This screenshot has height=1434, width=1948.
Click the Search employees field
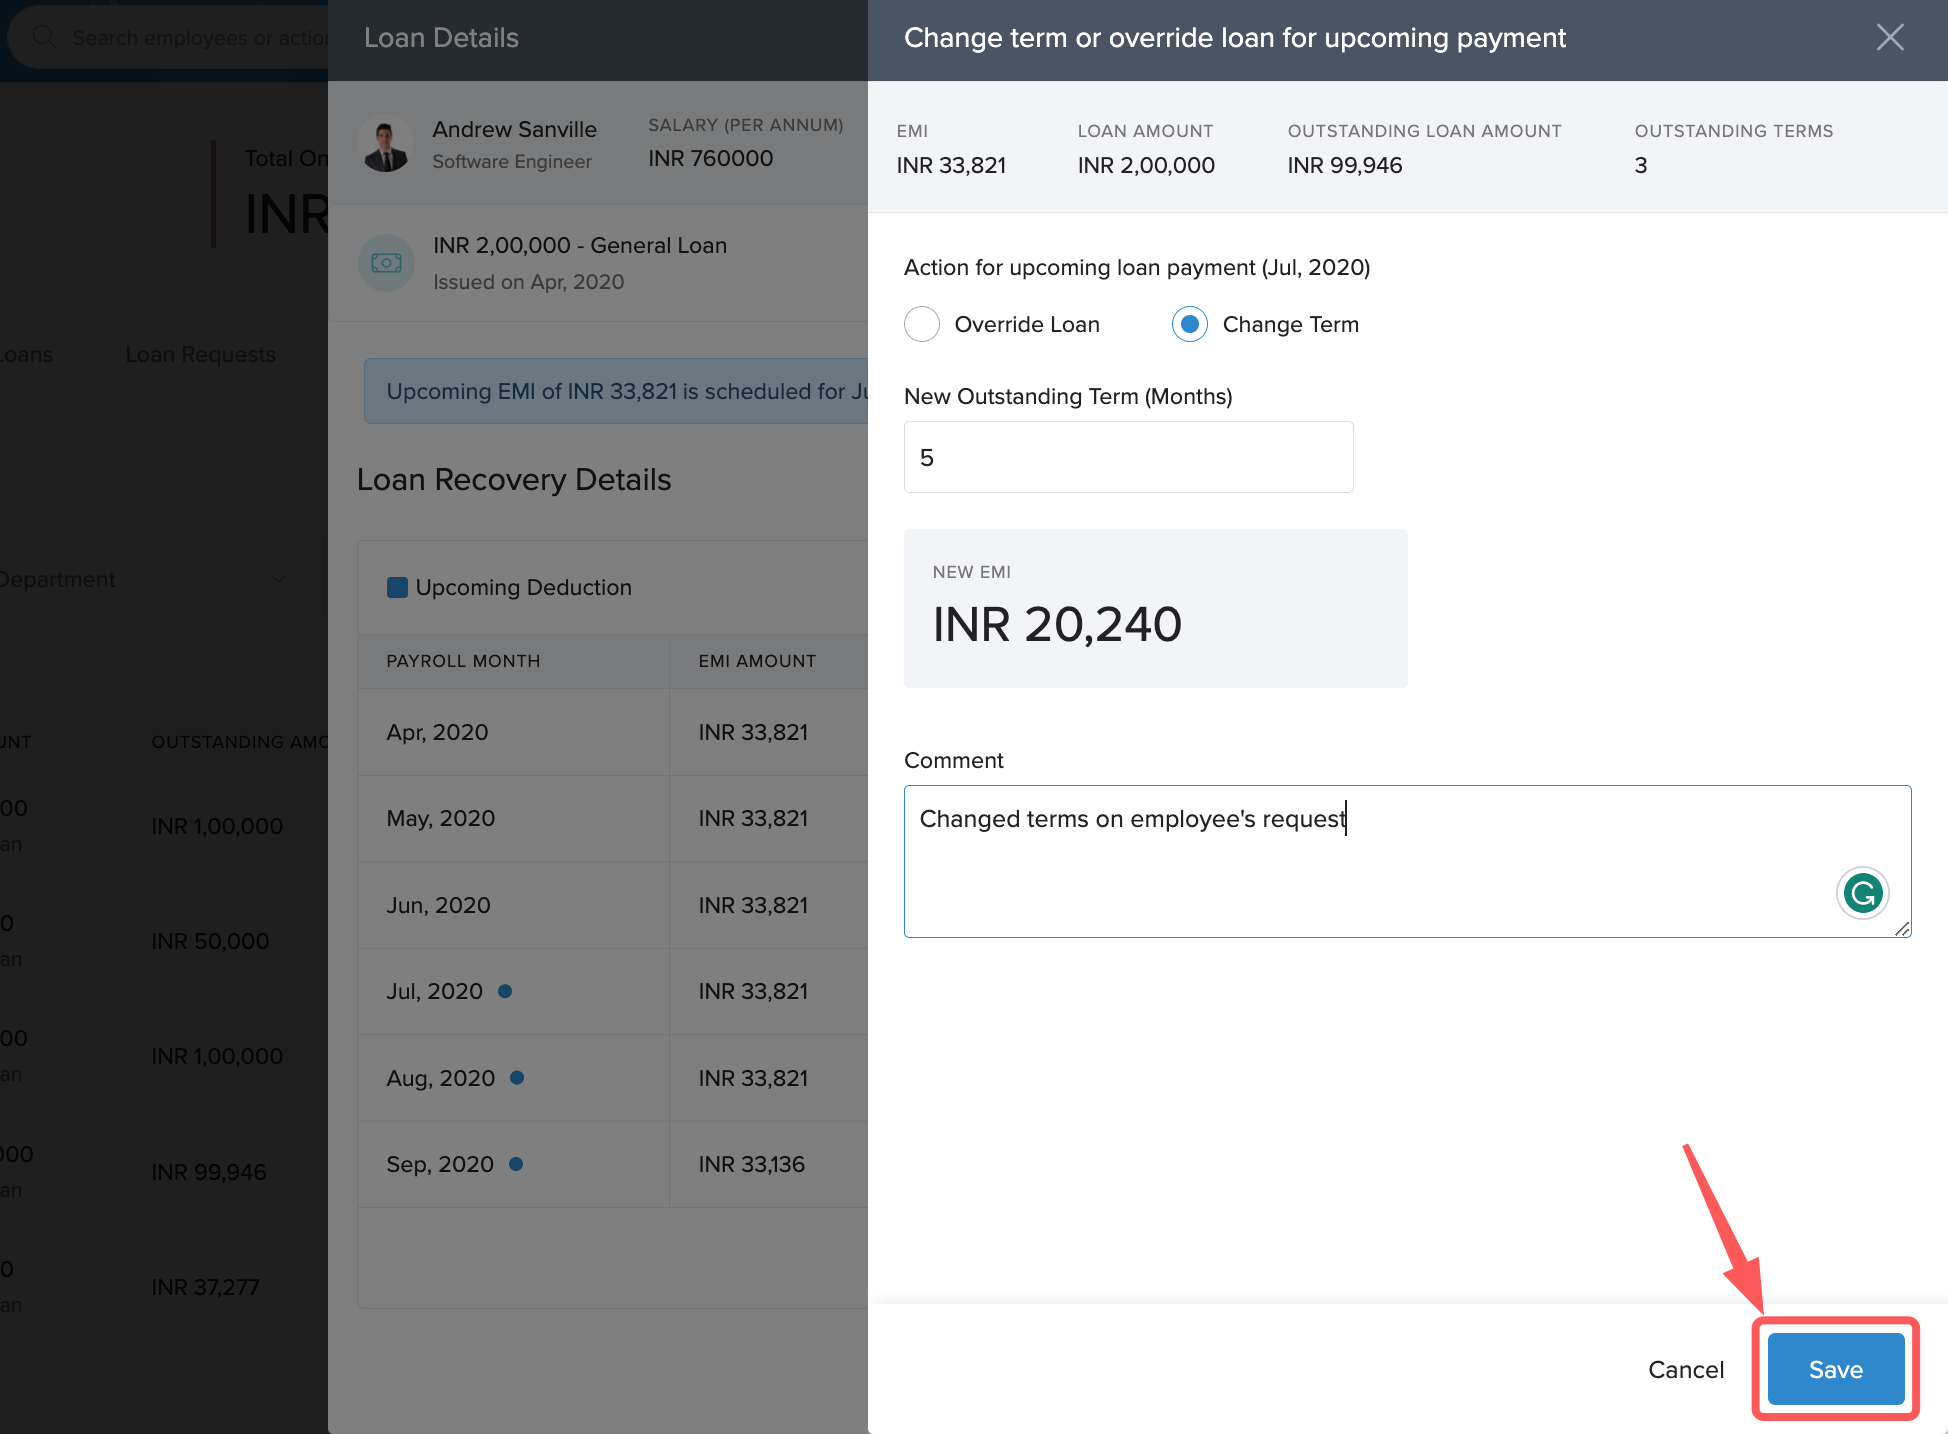pos(198,38)
